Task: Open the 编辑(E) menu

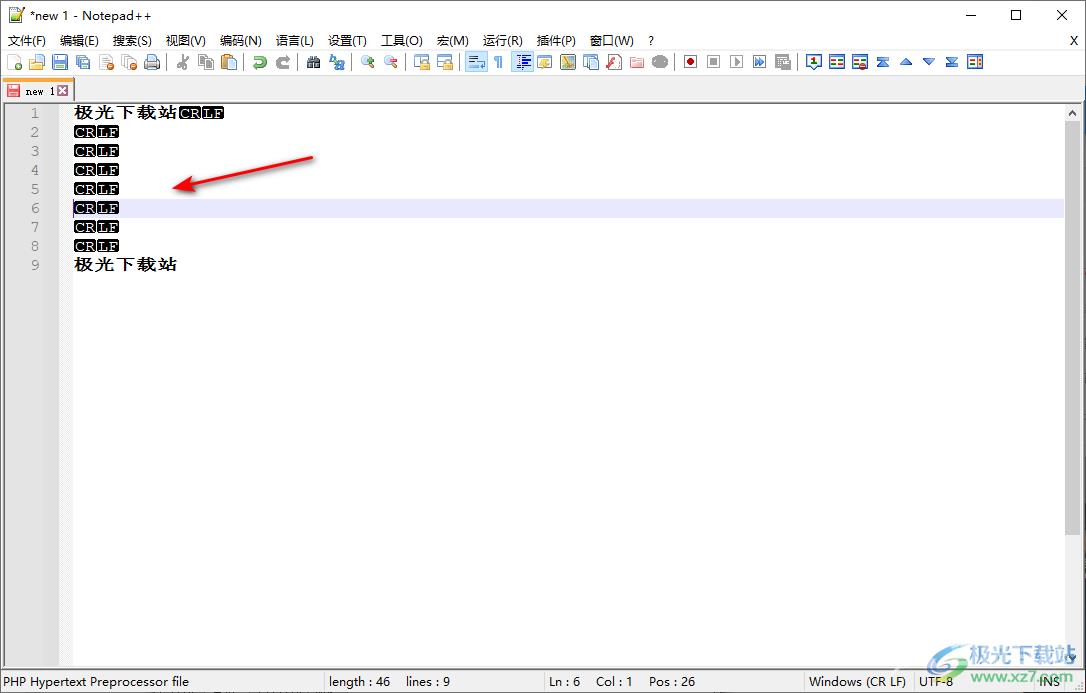Action: [x=80, y=41]
